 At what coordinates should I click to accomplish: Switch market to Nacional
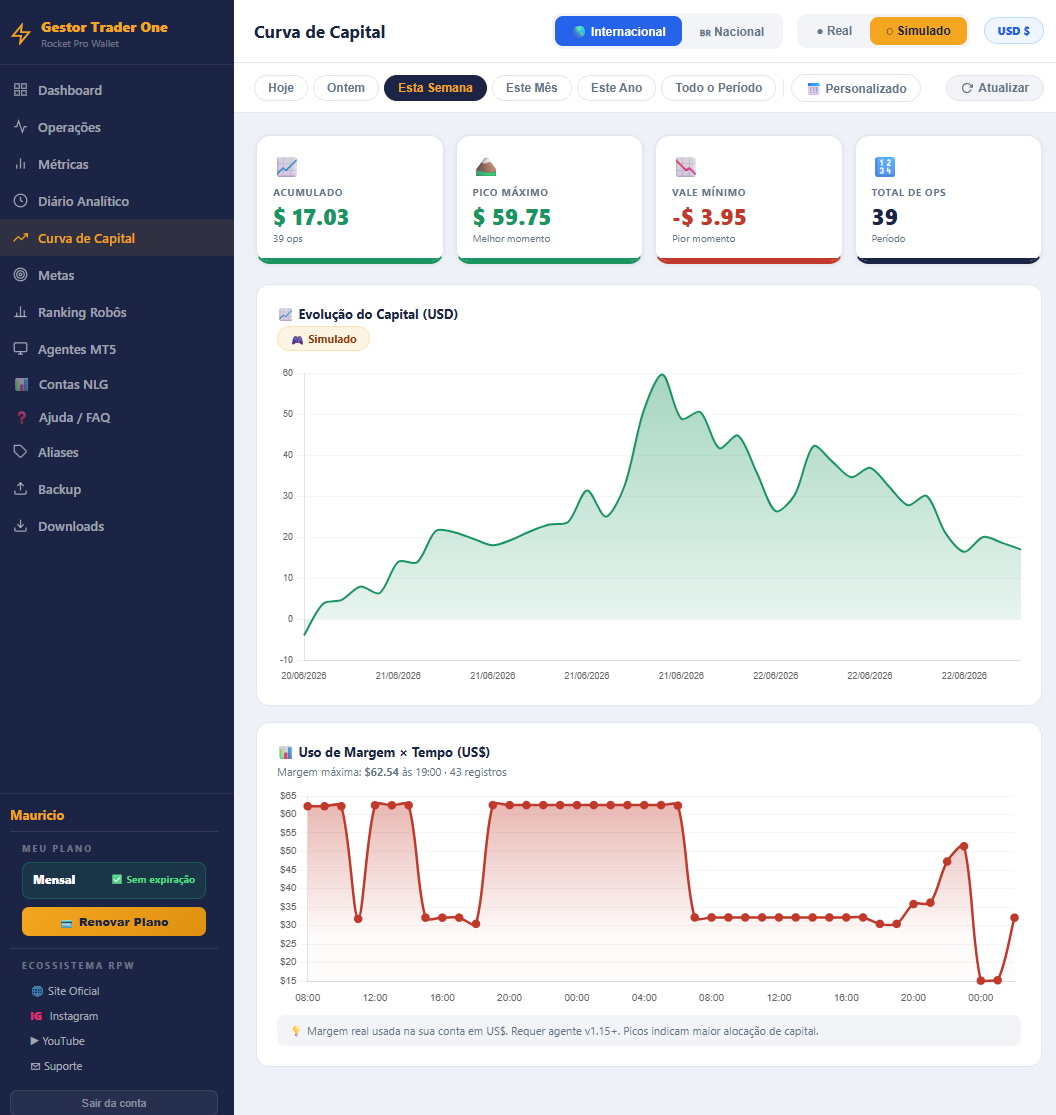[732, 31]
